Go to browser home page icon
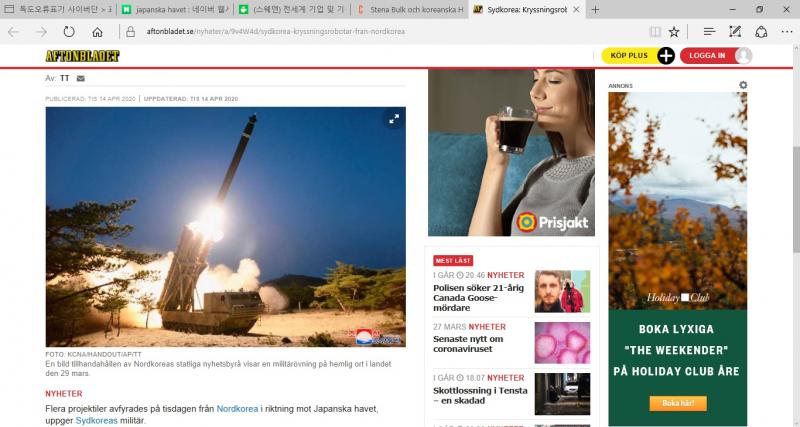The height and width of the screenshot is (427, 800). [x=96, y=32]
